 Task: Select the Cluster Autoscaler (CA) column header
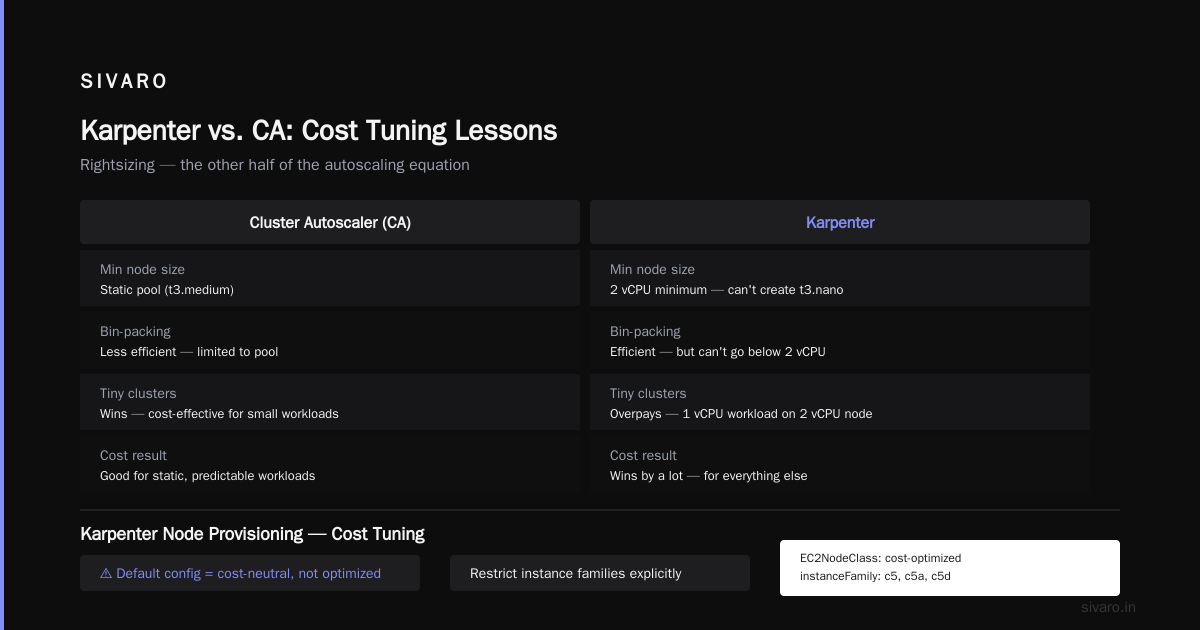(330, 222)
